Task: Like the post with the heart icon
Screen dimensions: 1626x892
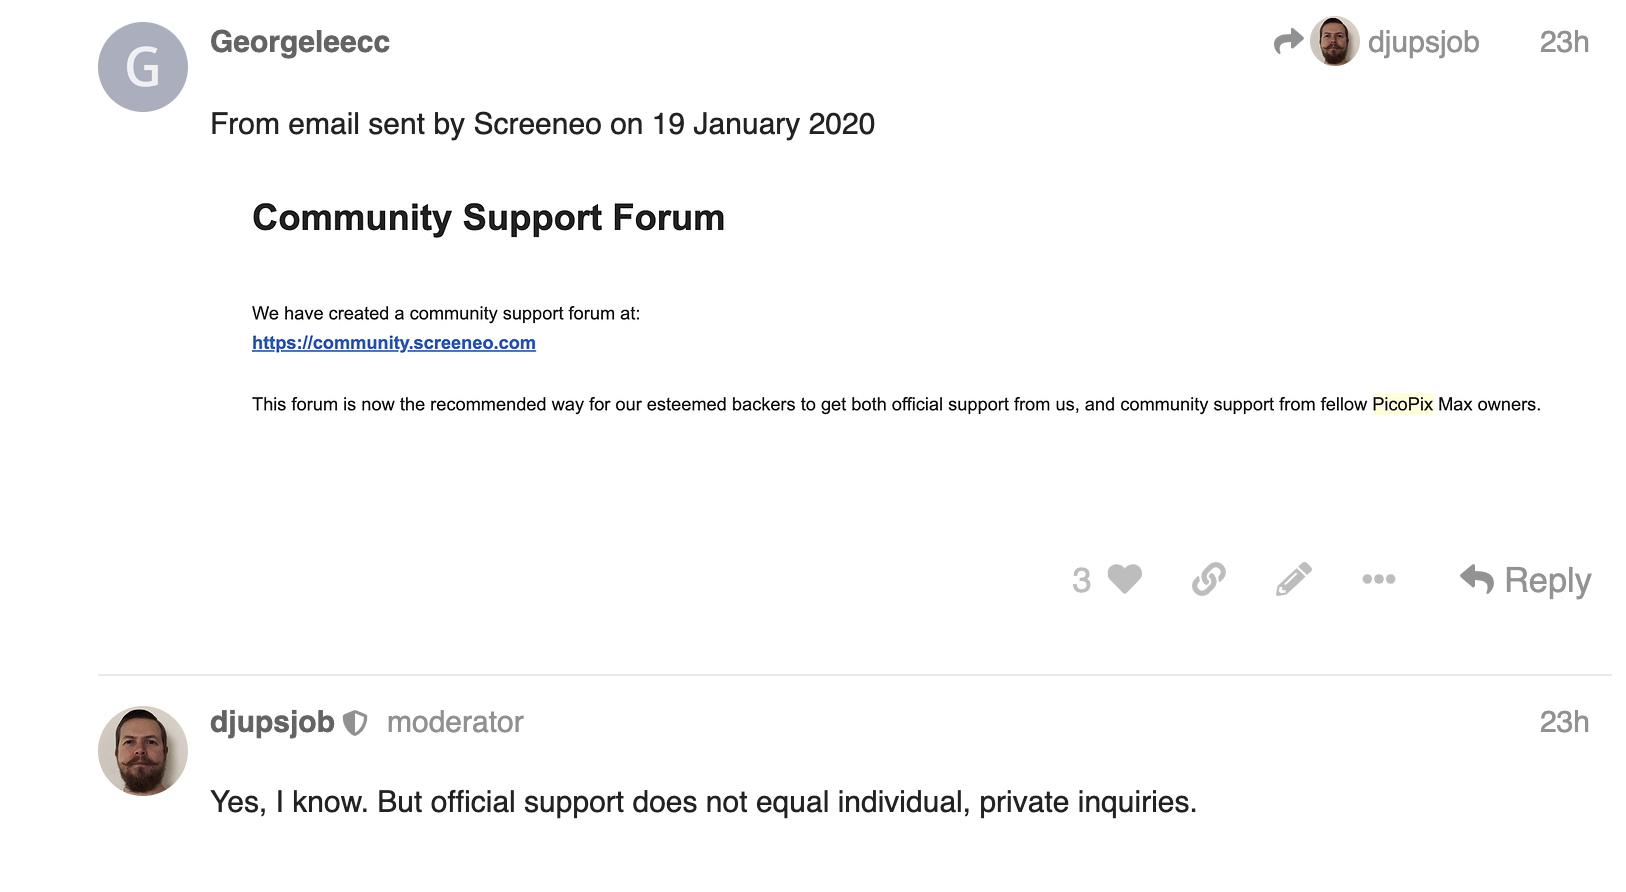Action: point(1125,579)
